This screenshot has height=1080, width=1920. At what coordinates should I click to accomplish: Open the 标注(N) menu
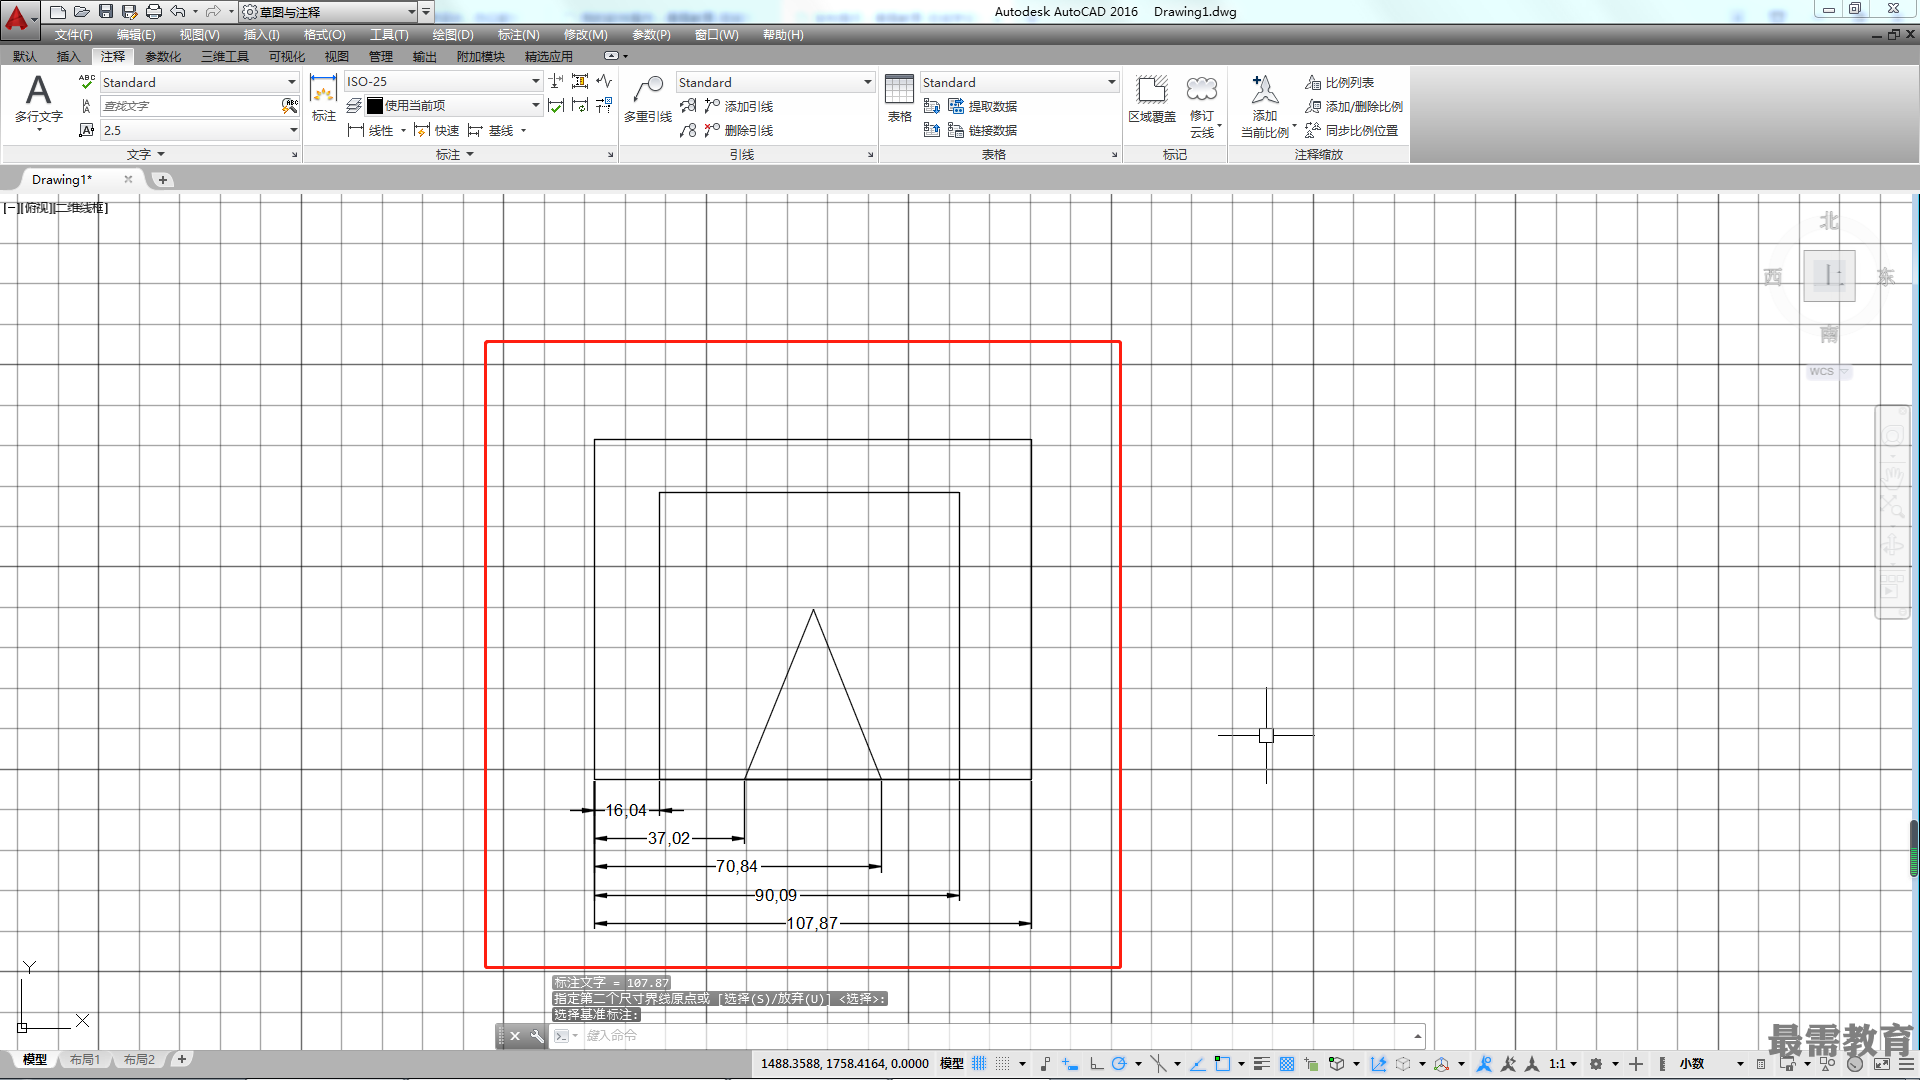click(x=518, y=35)
